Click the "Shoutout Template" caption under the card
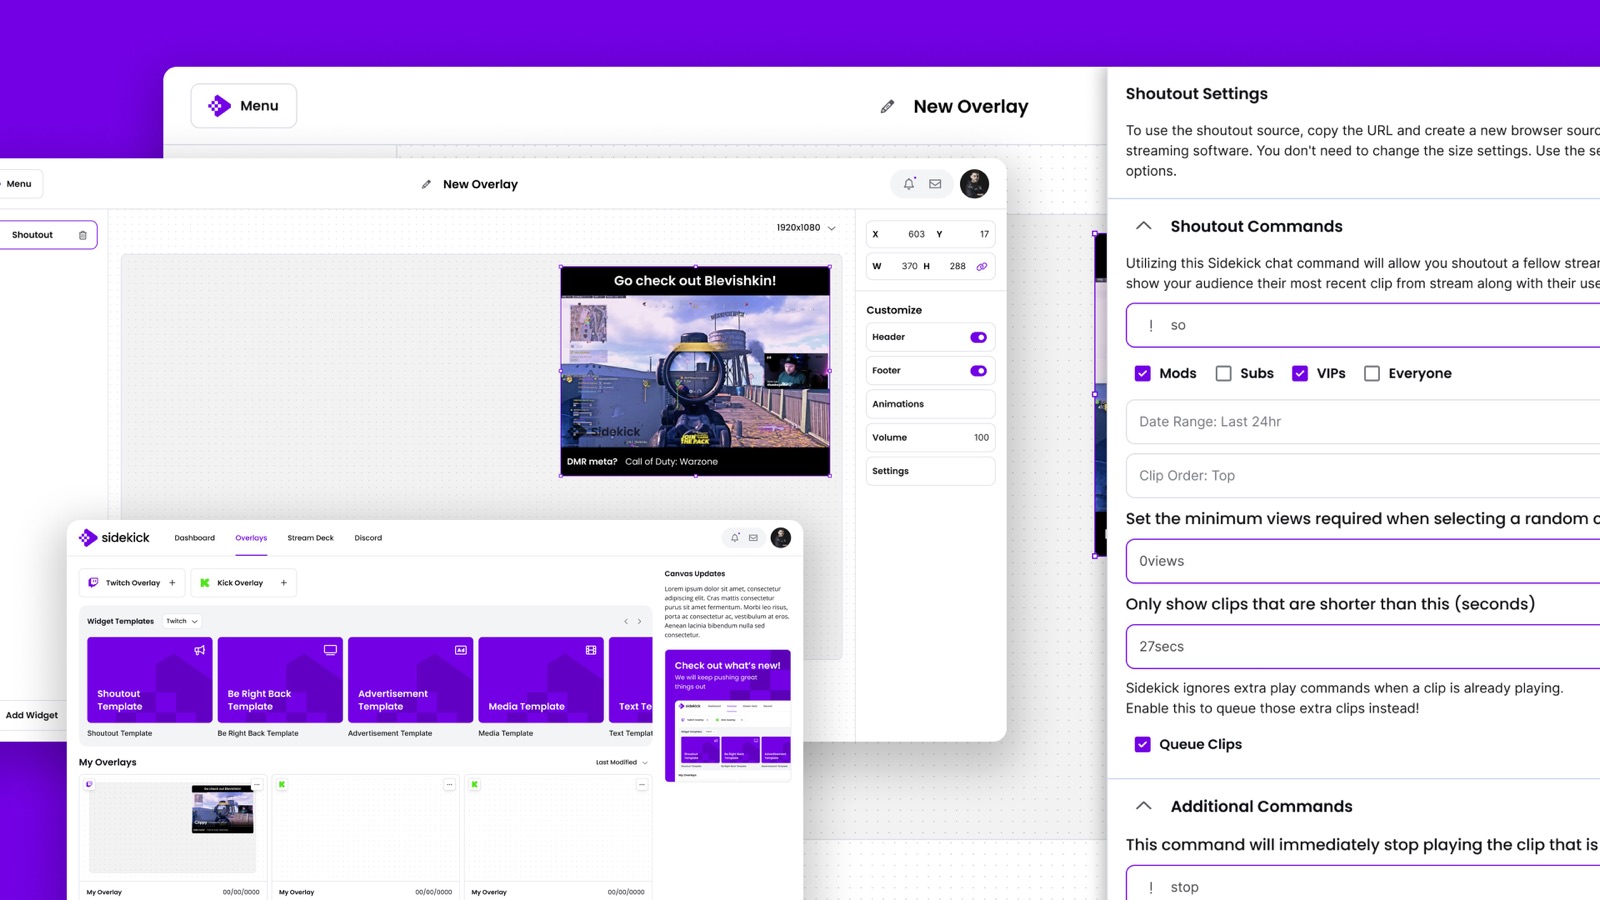This screenshot has width=1600, height=900. pyautogui.click(x=120, y=733)
